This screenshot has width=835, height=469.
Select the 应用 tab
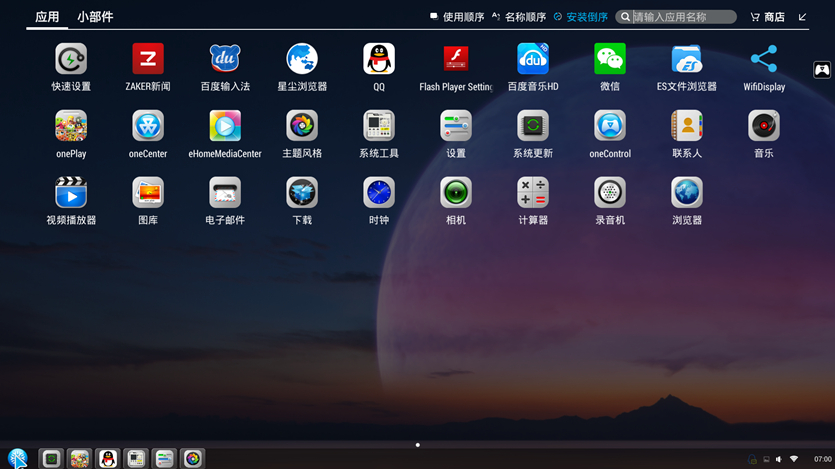tap(47, 17)
